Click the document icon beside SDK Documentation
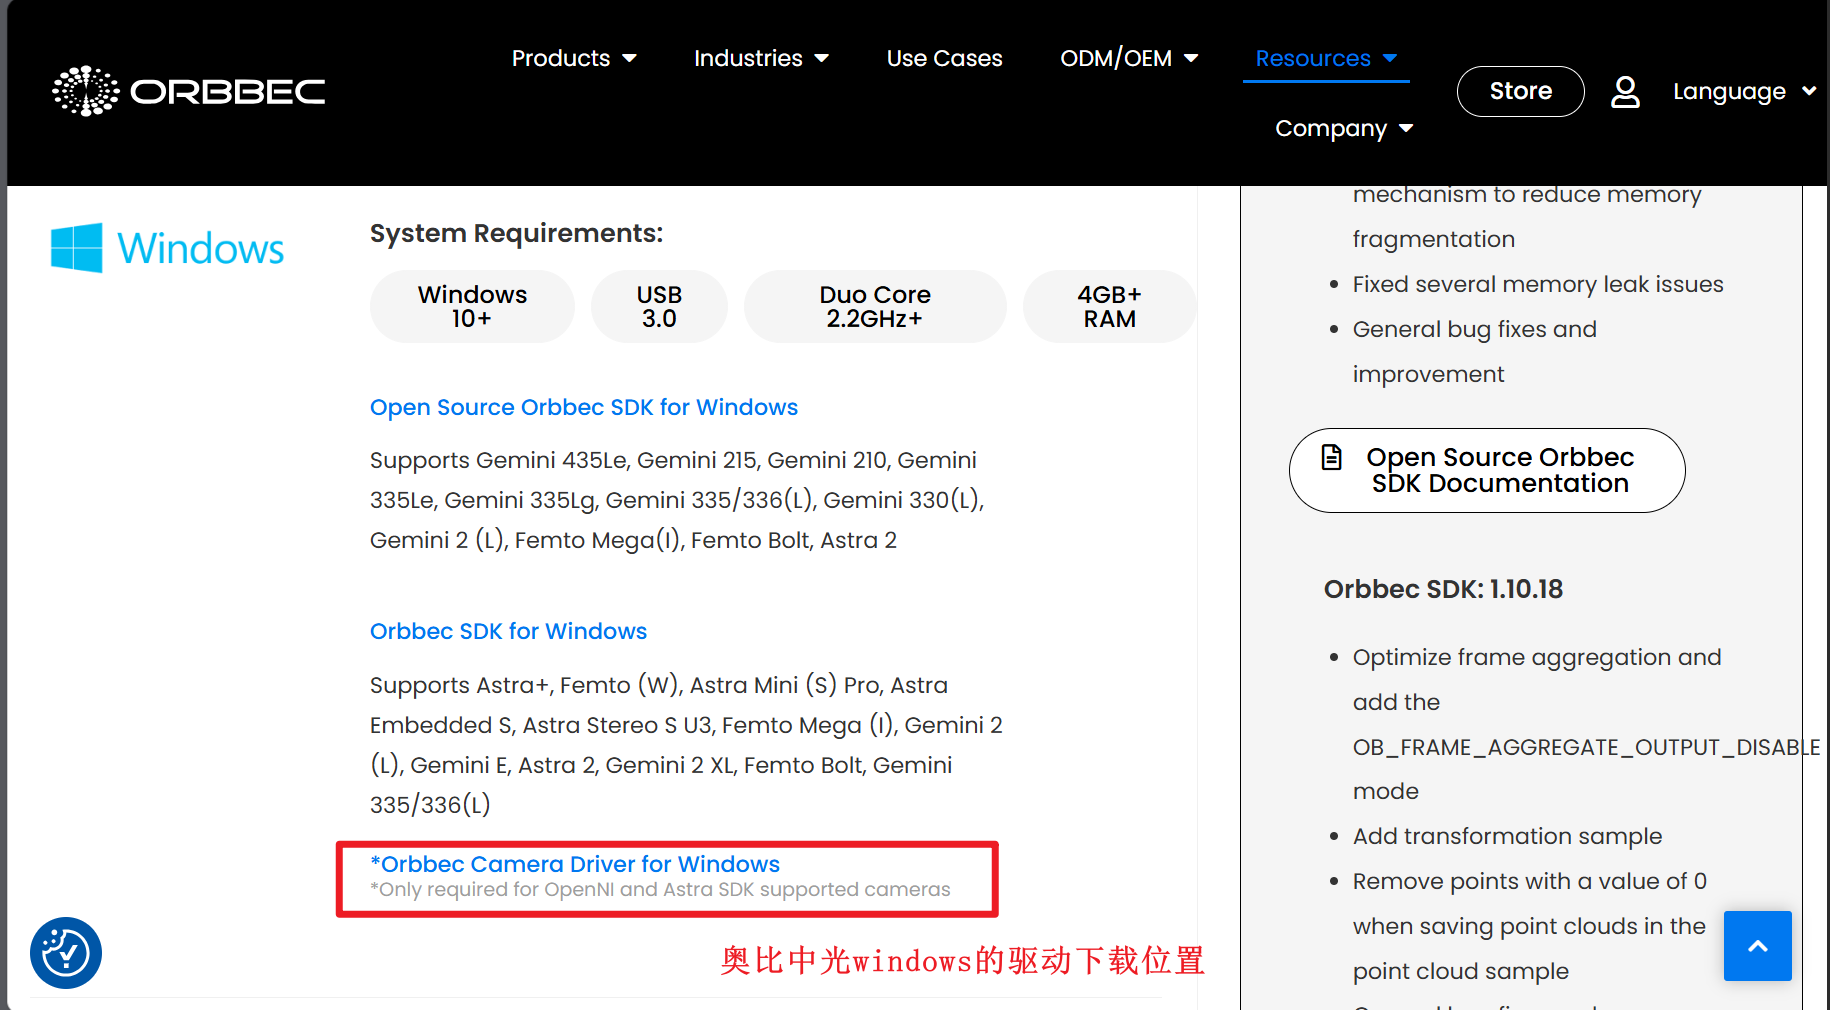Screen dimensions: 1830x1010 click(1331, 457)
